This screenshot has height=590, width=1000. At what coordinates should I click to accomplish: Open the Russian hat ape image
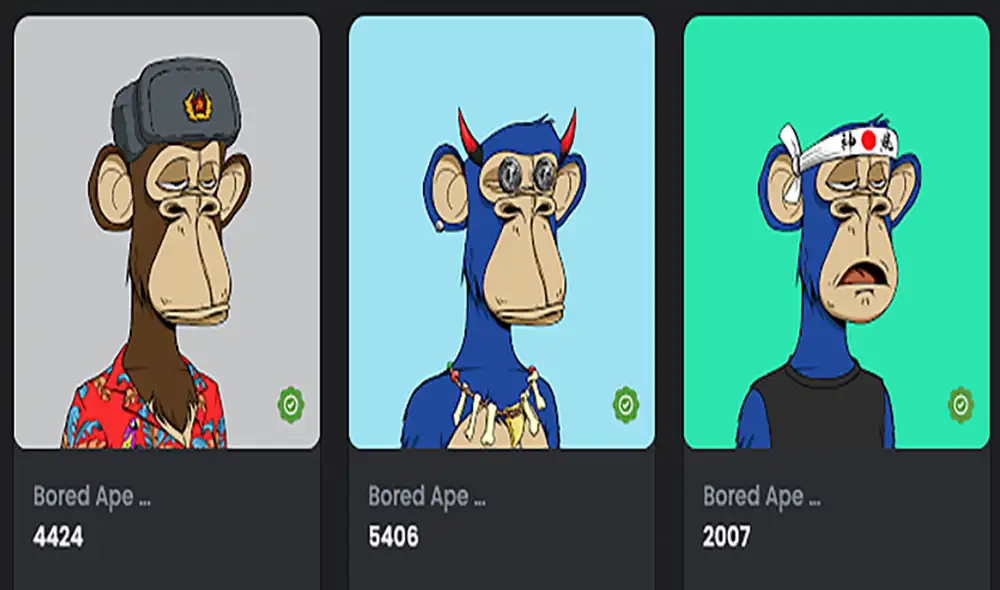click(167, 232)
